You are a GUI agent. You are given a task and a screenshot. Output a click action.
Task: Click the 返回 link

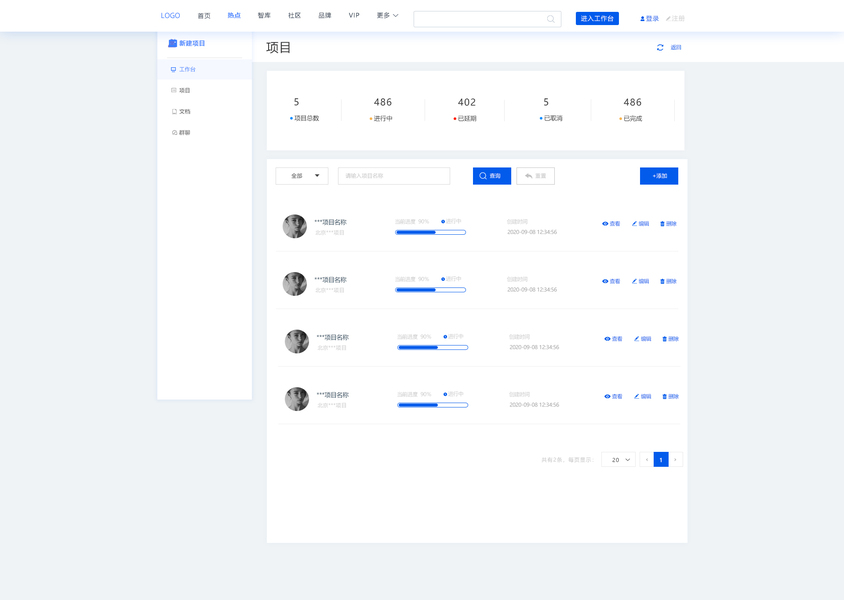pos(676,47)
